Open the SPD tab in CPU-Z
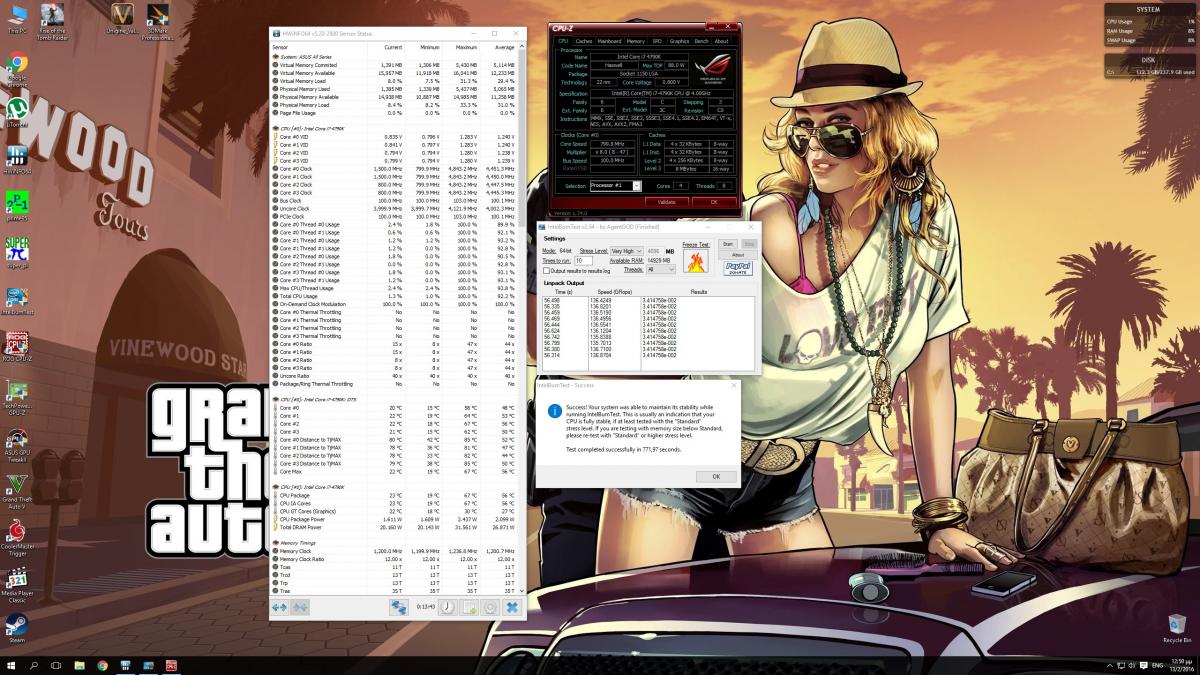The width and height of the screenshot is (1200, 675). tap(657, 41)
